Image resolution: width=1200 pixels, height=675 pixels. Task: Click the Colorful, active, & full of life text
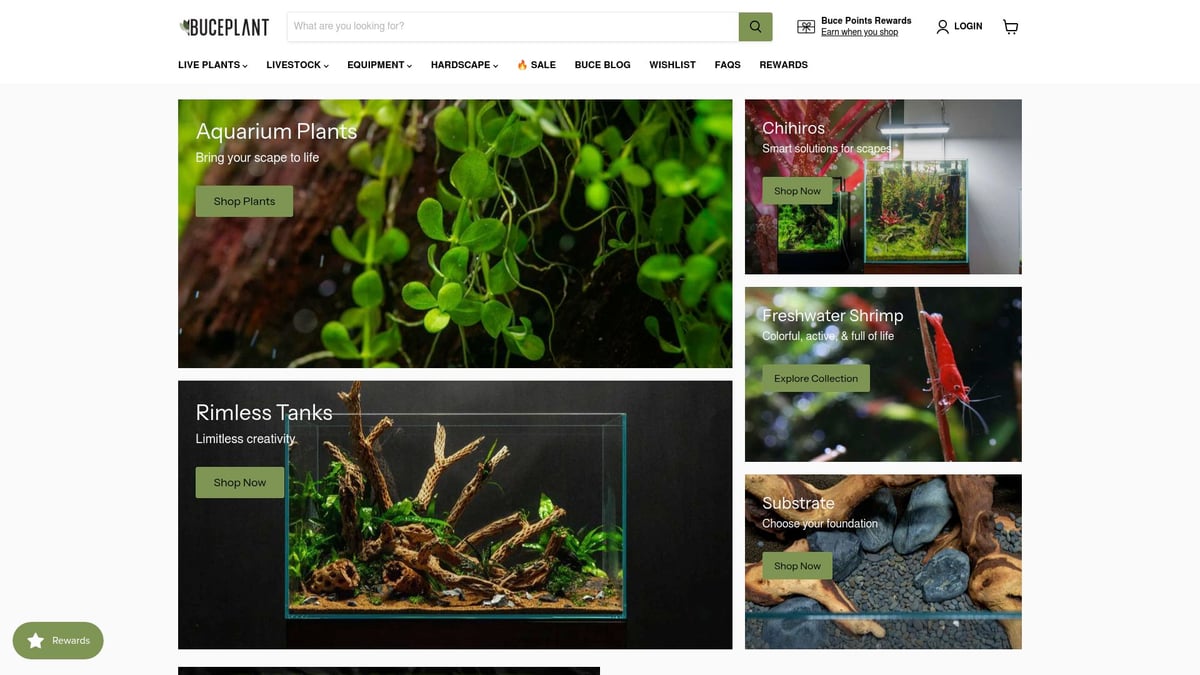point(828,336)
